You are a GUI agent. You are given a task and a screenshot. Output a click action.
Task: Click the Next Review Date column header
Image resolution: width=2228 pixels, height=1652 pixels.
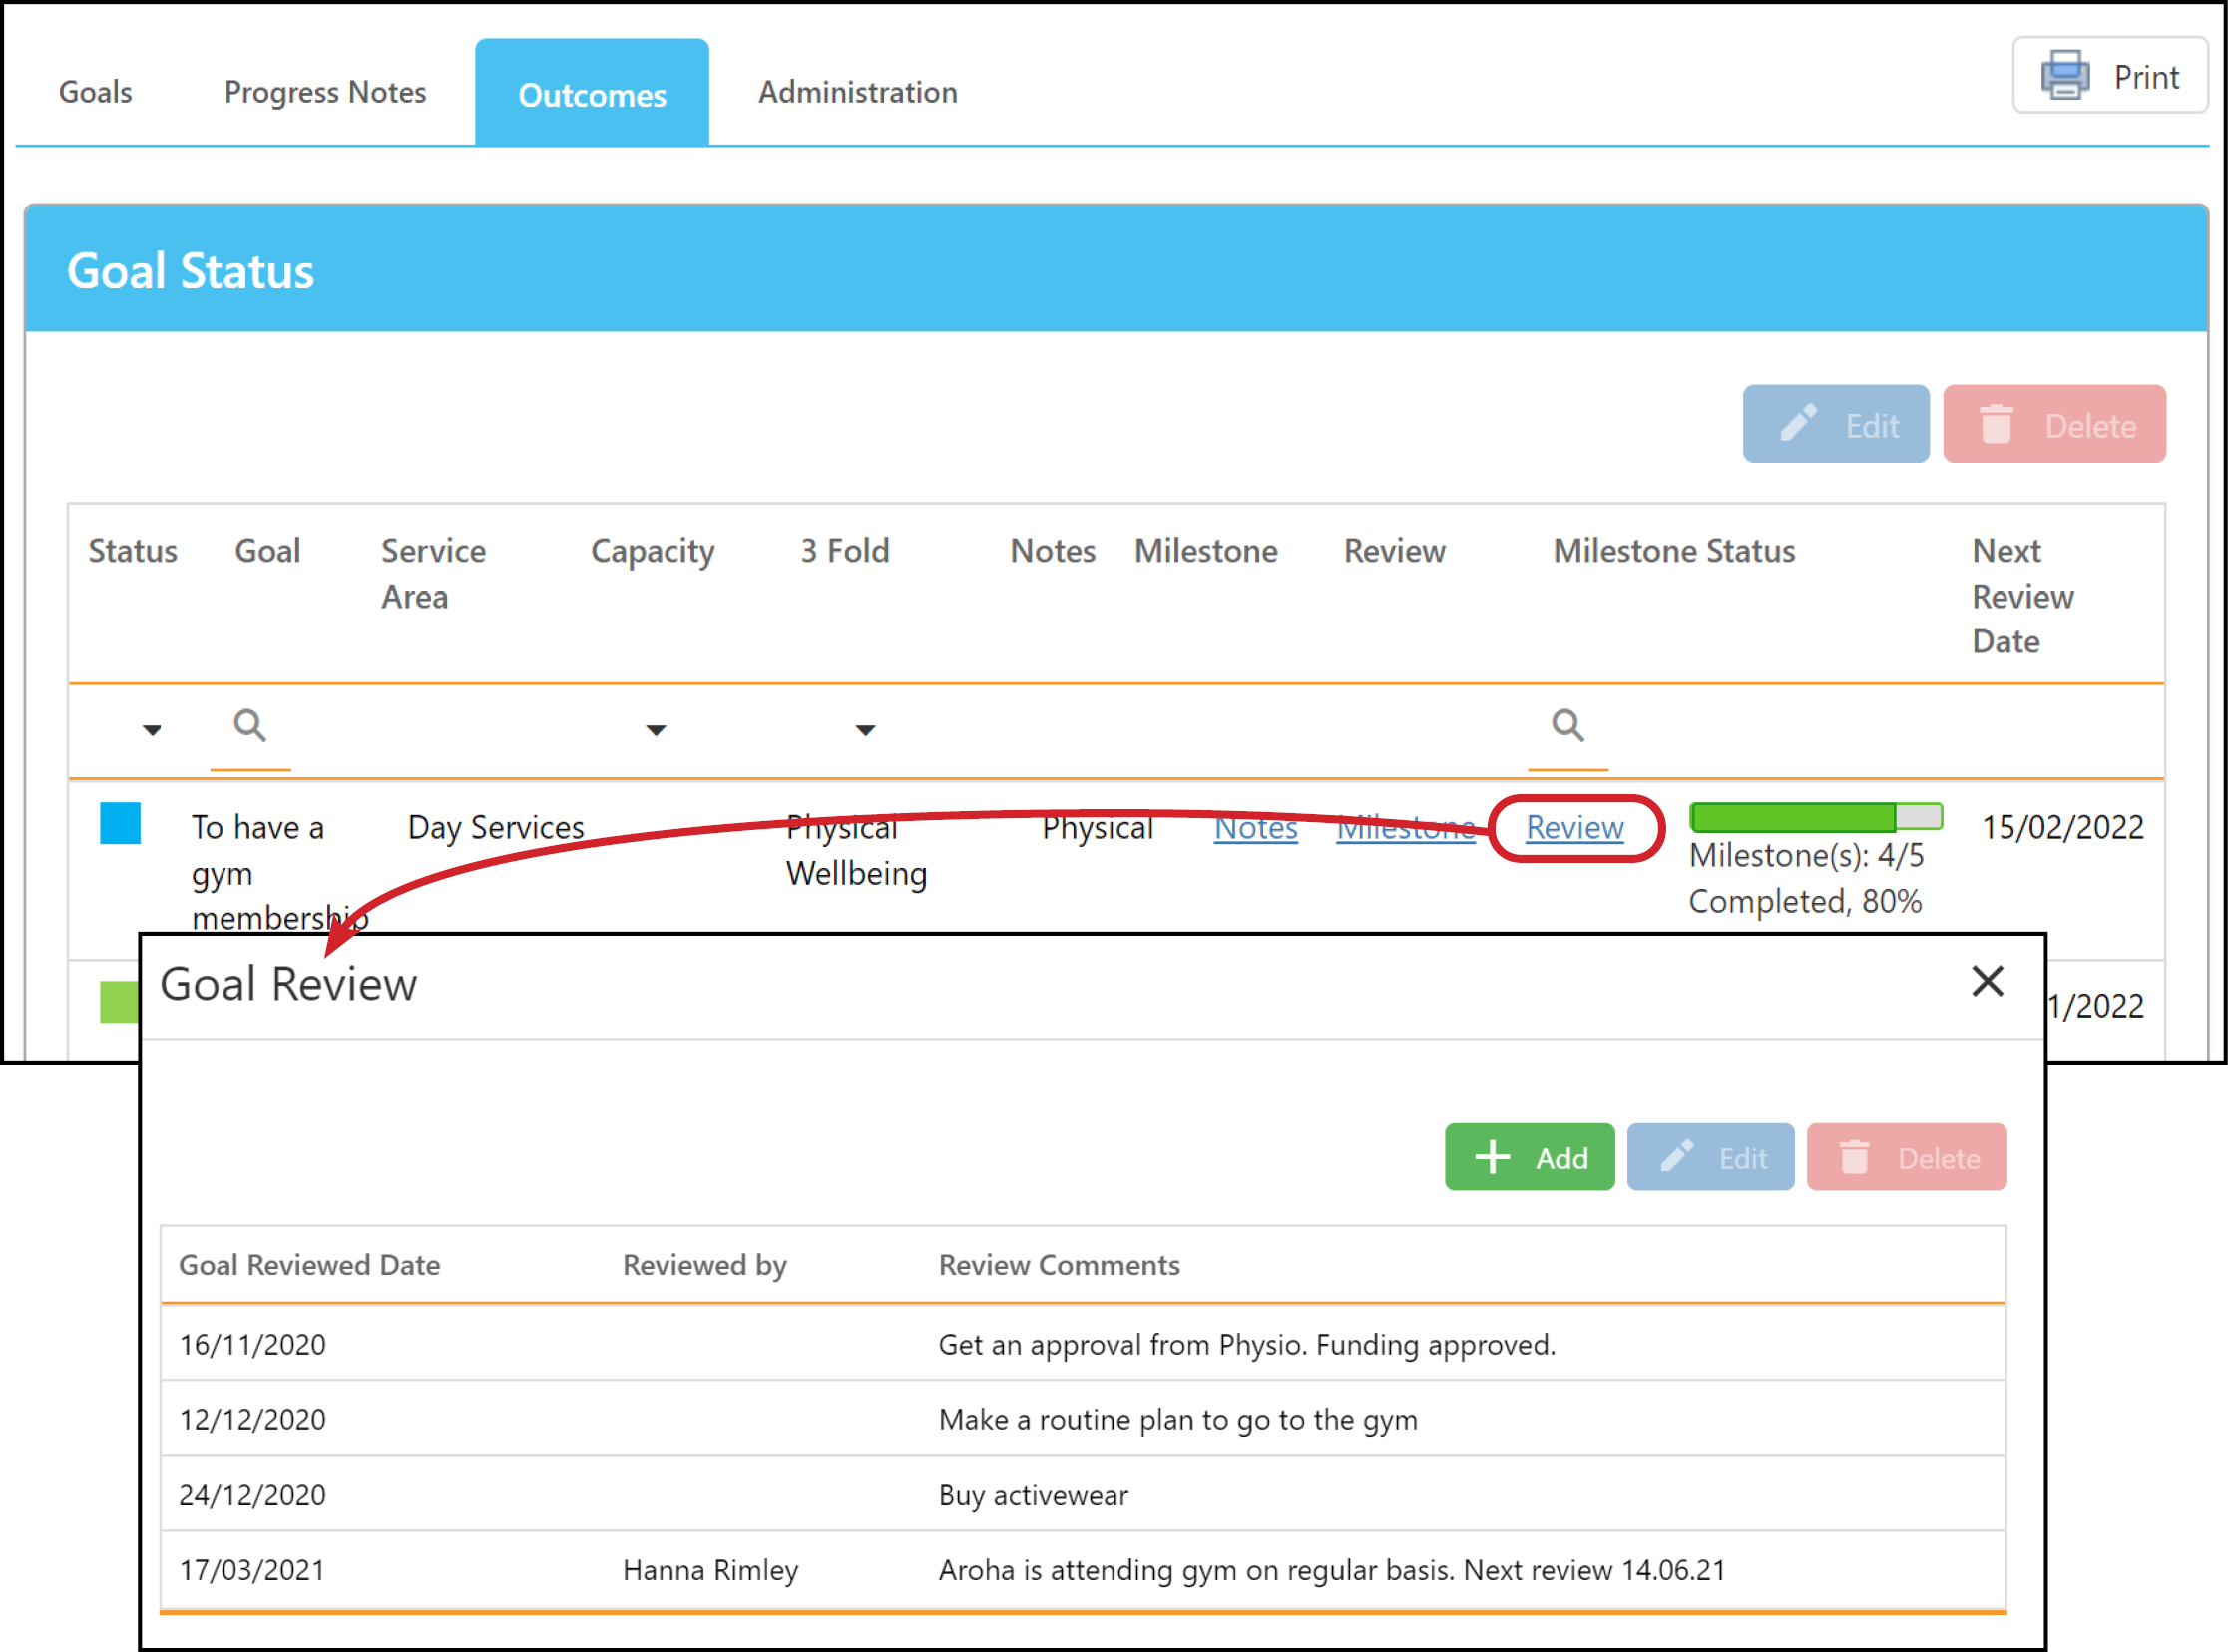click(2023, 596)
